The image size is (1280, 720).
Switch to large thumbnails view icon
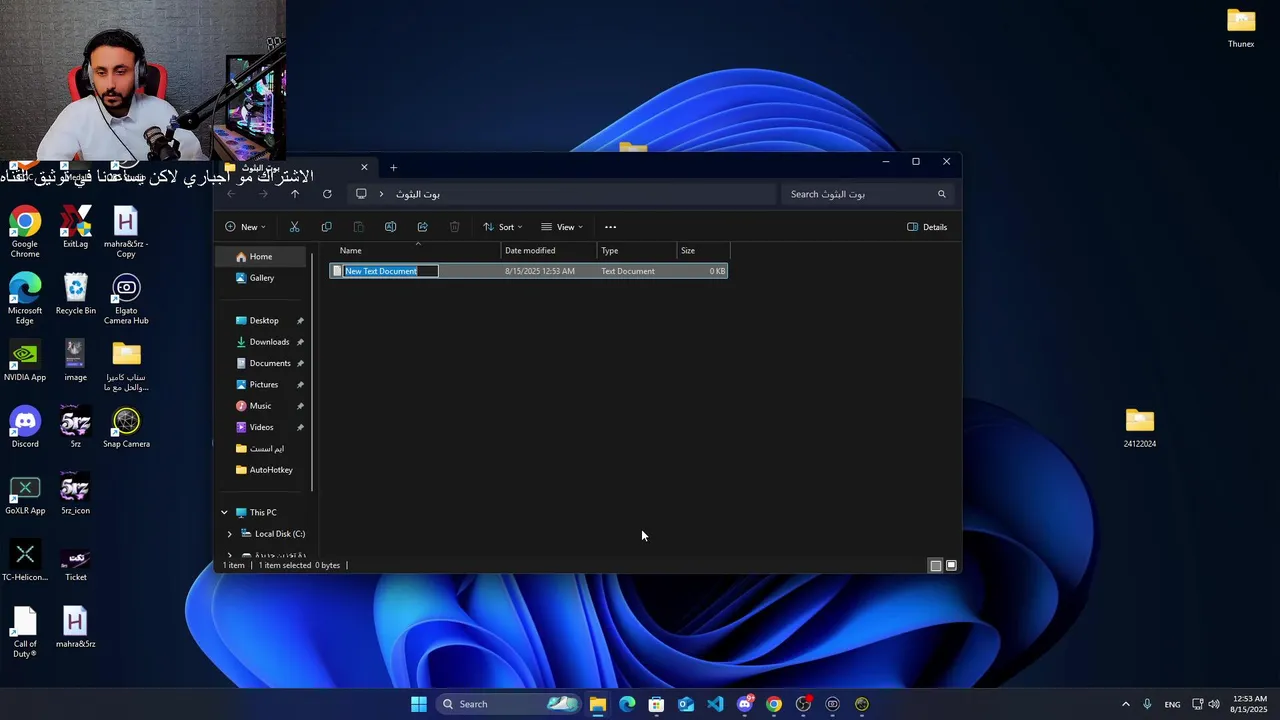pyautogui.click(x=951, y=566)
